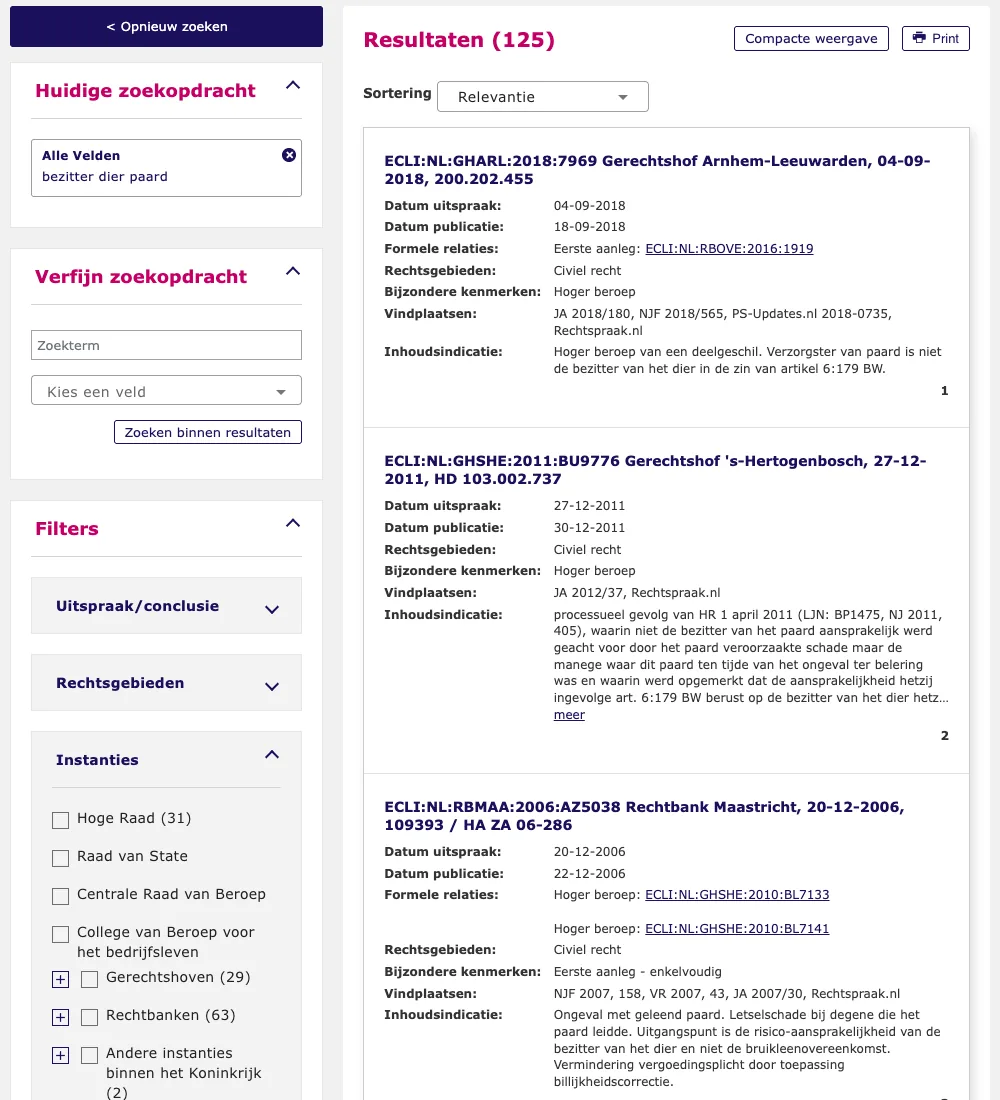Click date '04-09-2018' Datum uitspraak
This screenshot has width=1000, height=1100.
[x=589, y=206]
